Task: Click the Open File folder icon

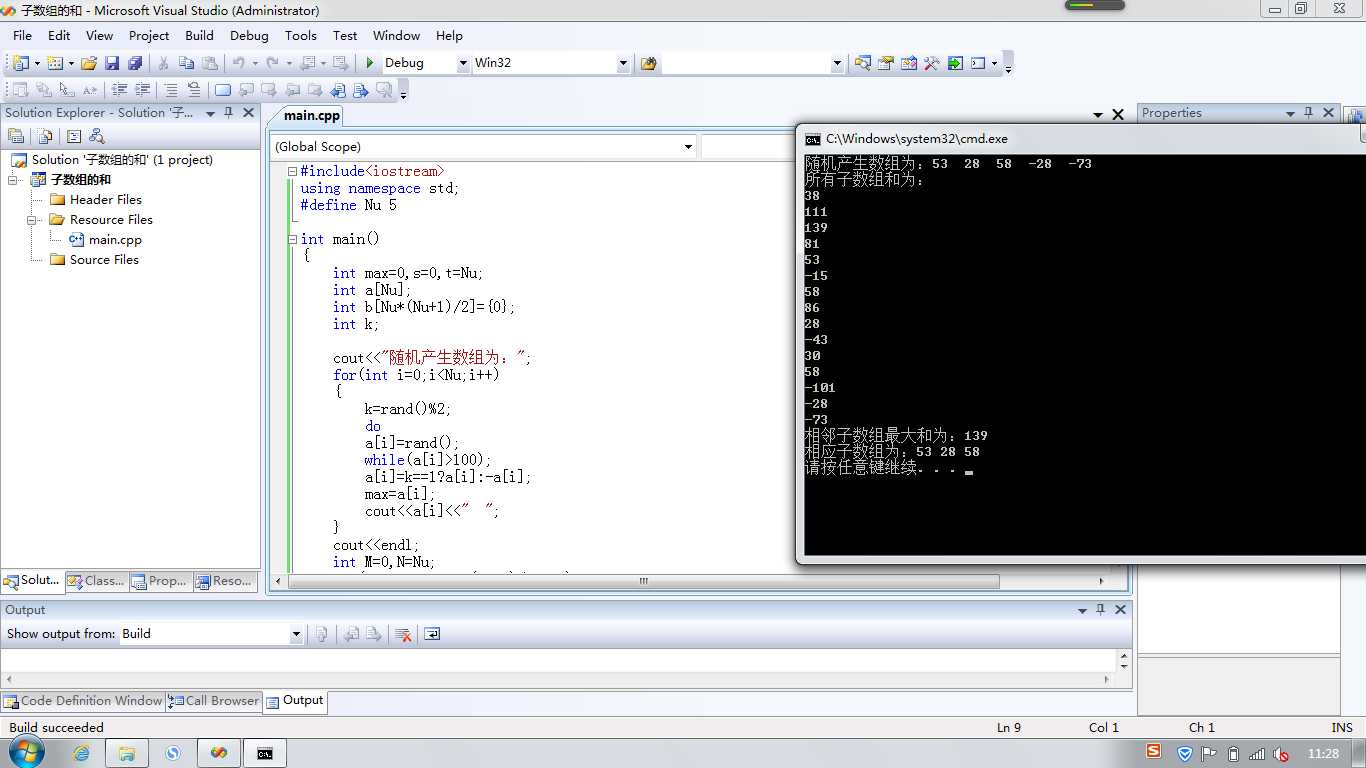Action: (89, 63)
